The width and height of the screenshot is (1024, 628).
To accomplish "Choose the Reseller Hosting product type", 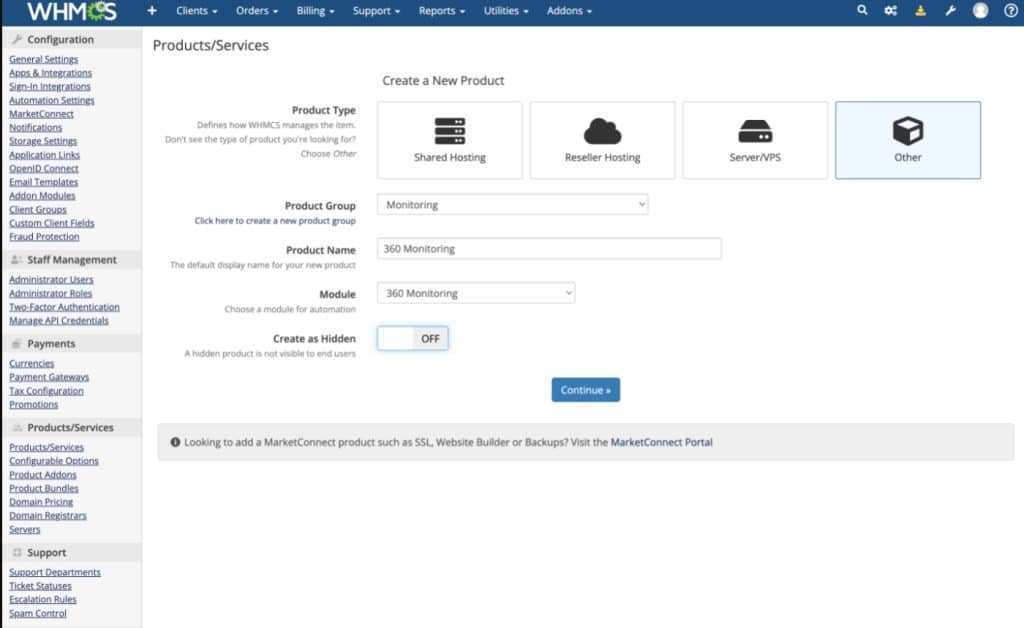I will [603, 140].
